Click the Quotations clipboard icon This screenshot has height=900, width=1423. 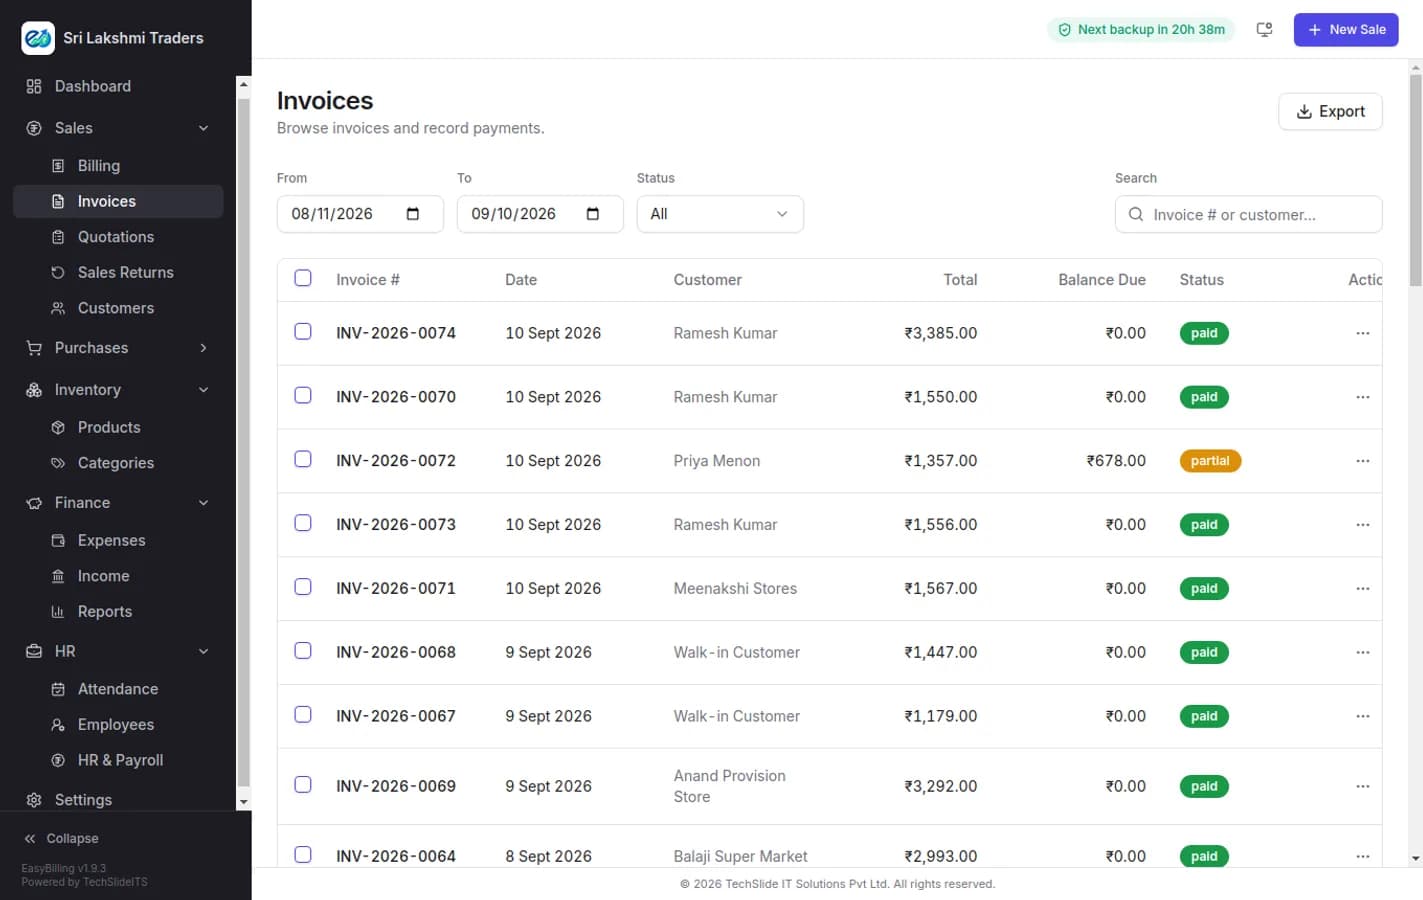(58, 237)
